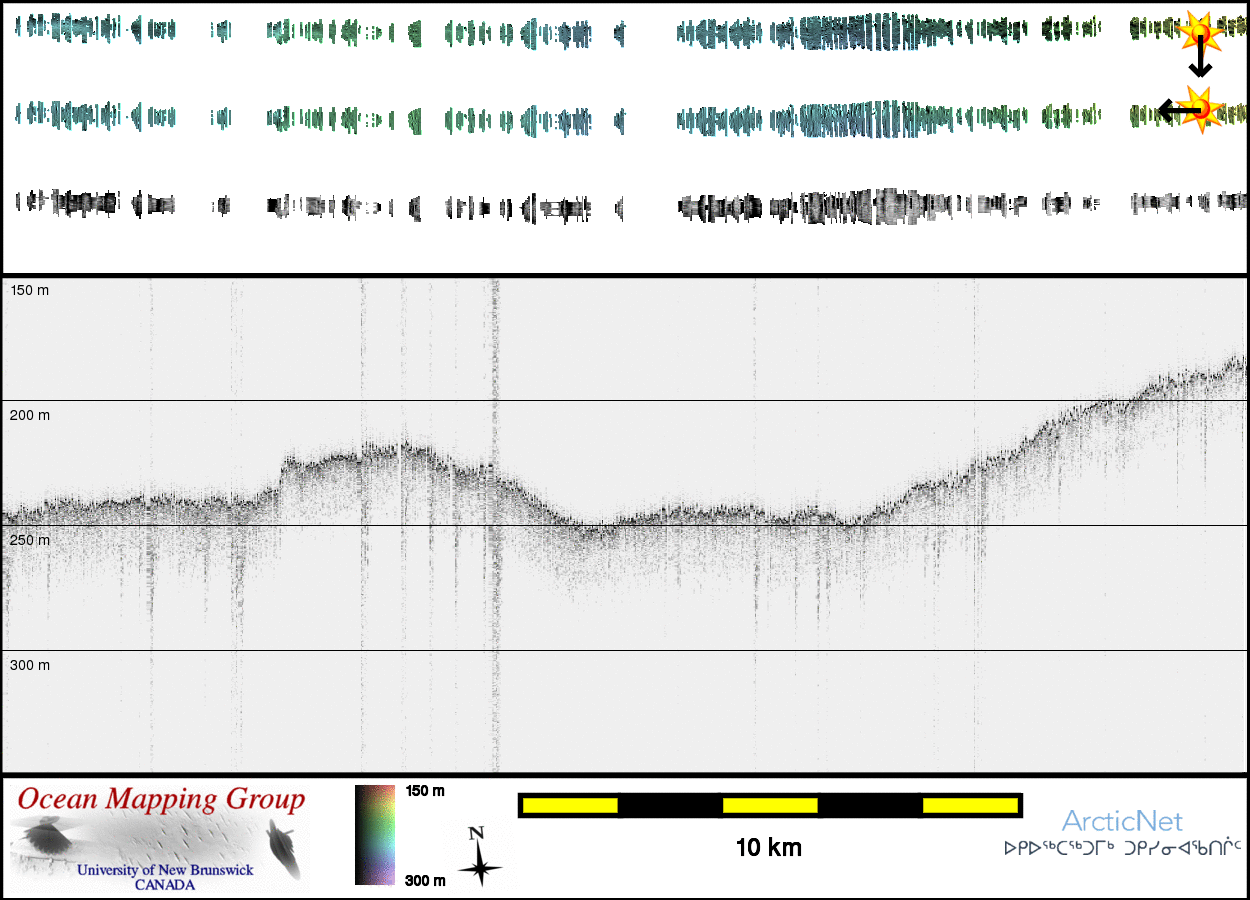Click the Inuktitut syllabics text under ArcticNet
1250x900 pixels.
1122,849
